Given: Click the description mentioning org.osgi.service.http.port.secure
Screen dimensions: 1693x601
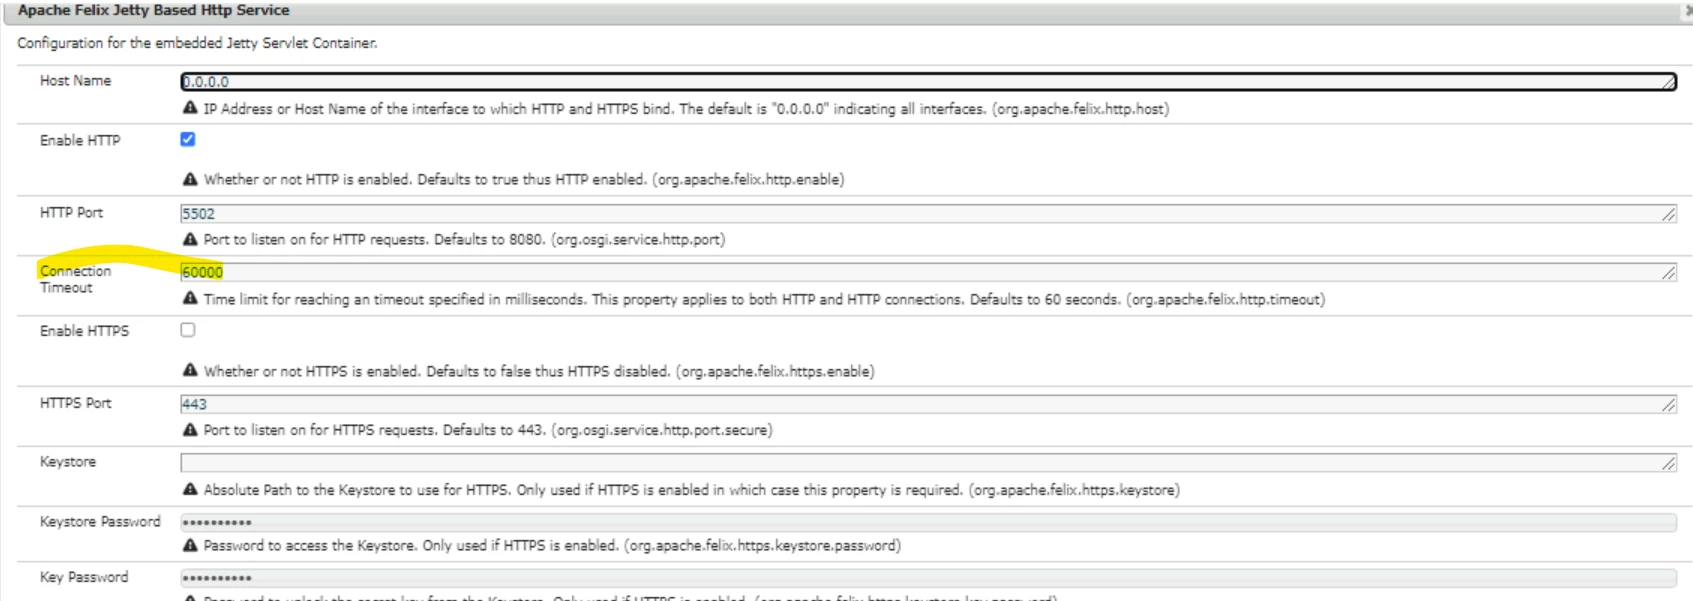Looking at the screenshot, I should [488, 430].
